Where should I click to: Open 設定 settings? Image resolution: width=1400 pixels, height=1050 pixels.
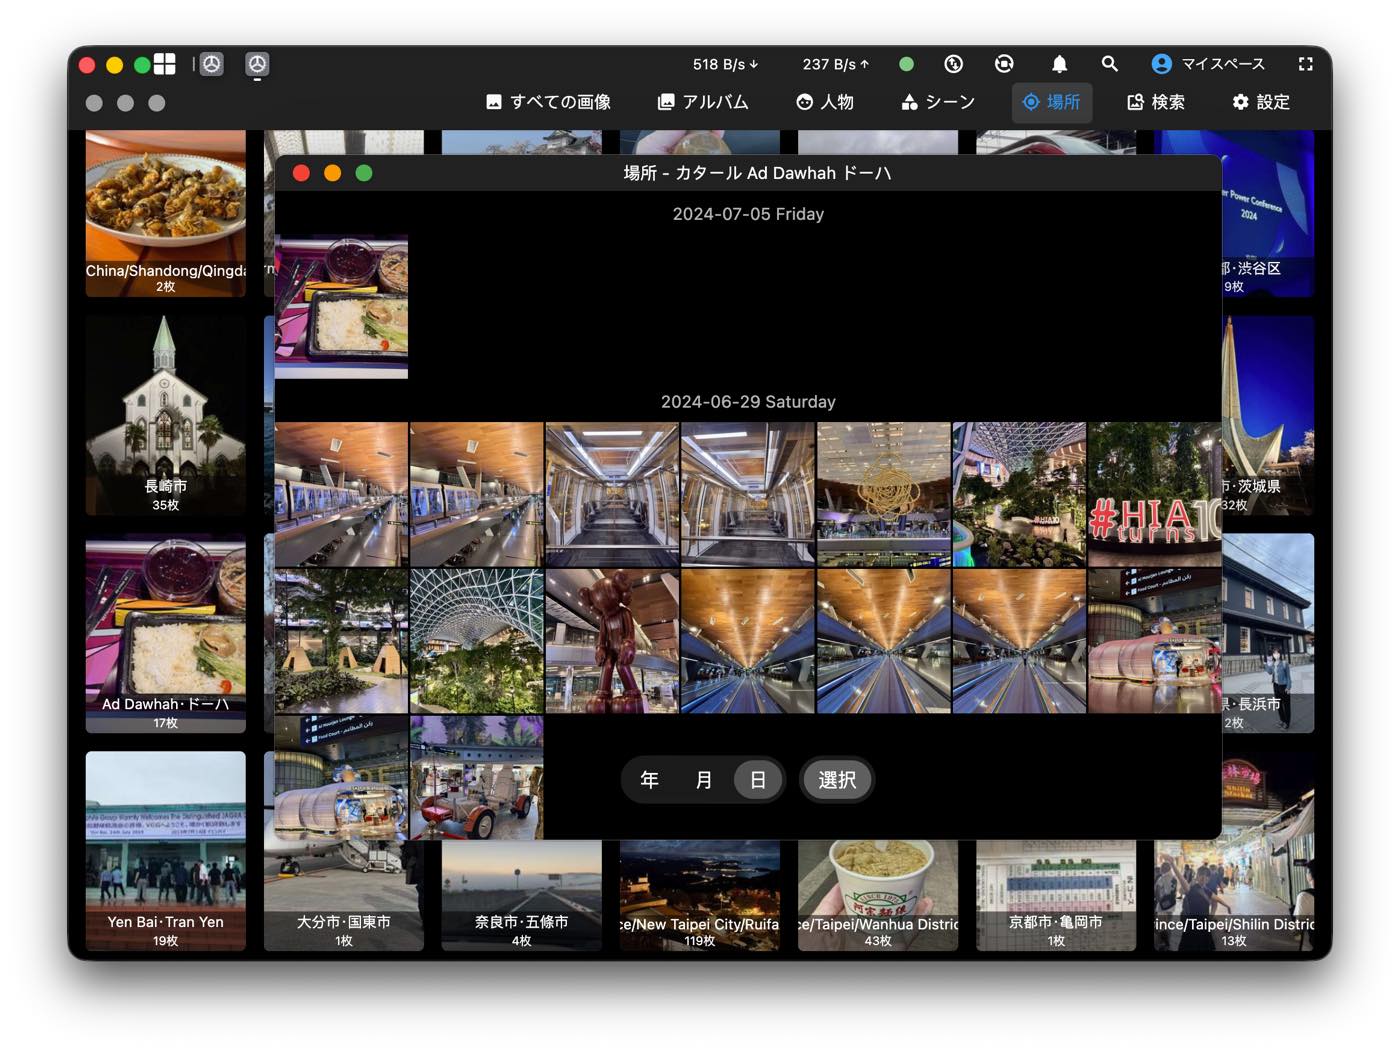tap(1260, 102)
